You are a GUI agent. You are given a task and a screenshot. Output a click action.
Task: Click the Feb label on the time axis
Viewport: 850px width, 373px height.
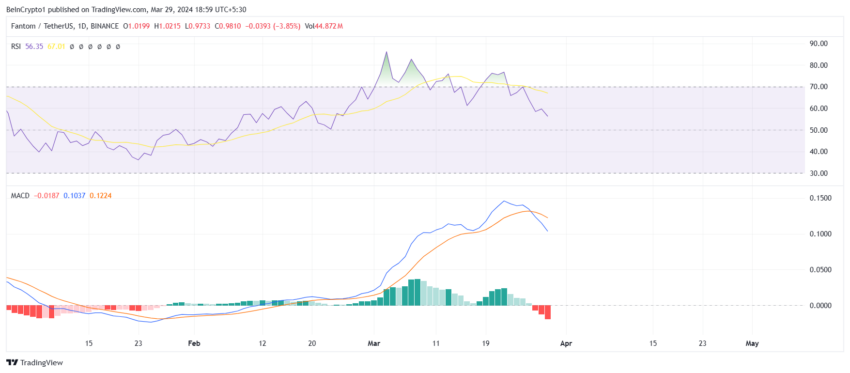tap(194, 344)
